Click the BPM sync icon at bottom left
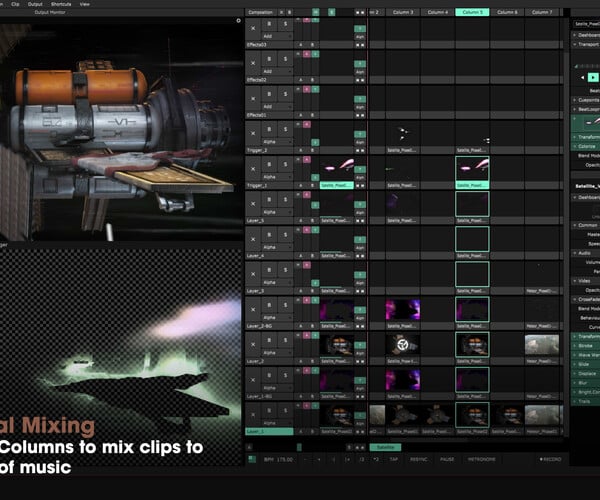 pyautogui.click(x=252, y=459)
